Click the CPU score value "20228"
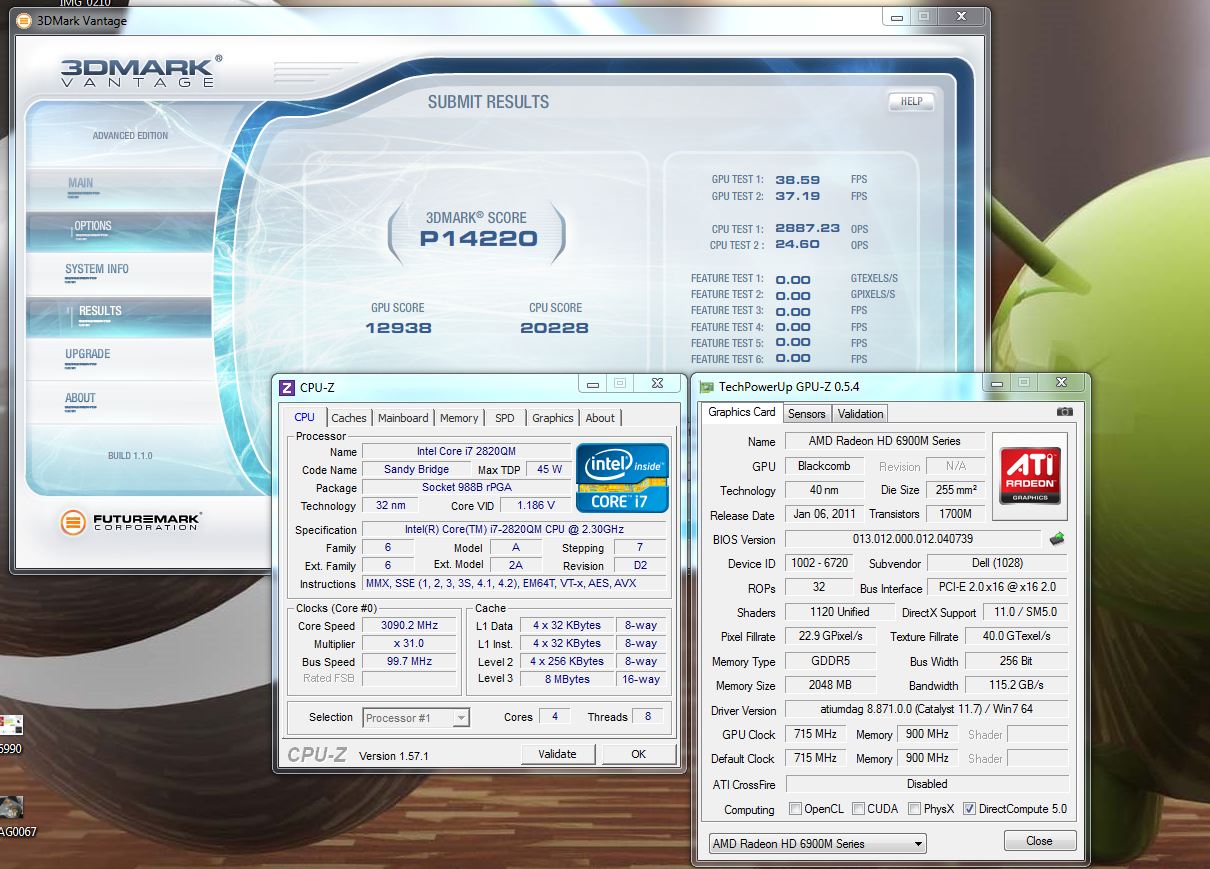This screenshot has width=1210, height=869. (554, 328)
